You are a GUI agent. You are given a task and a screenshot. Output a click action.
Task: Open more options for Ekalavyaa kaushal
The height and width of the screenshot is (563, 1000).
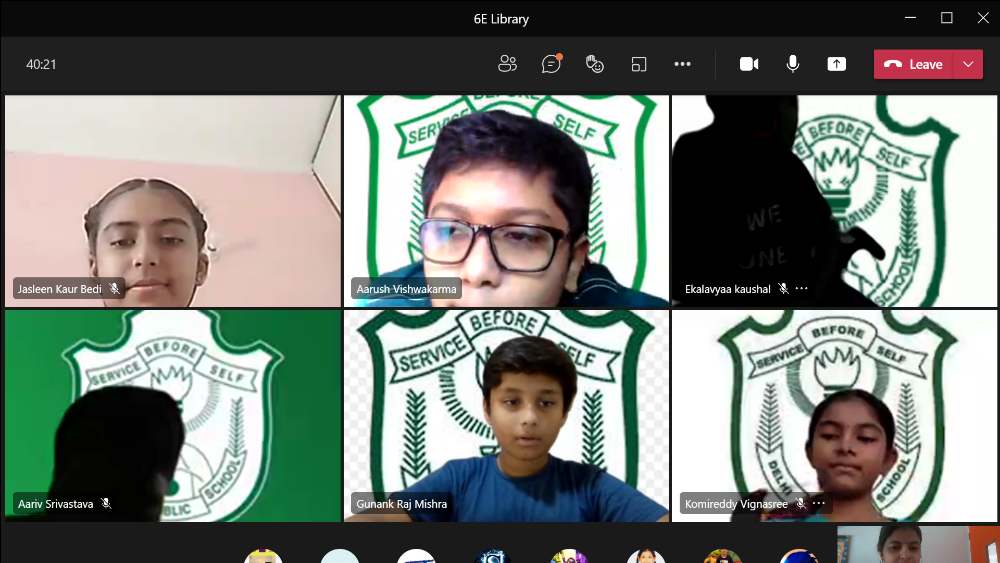click(x=802, y=289)
